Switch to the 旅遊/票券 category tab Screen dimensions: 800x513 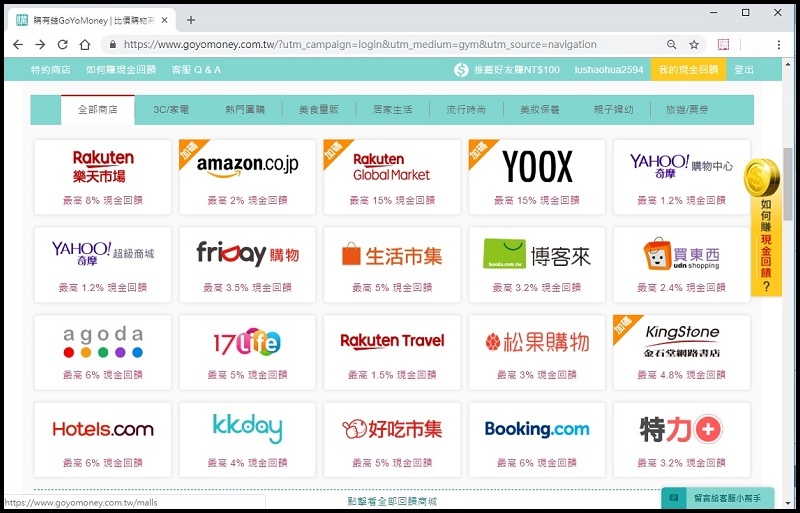[x=687, y=110]
